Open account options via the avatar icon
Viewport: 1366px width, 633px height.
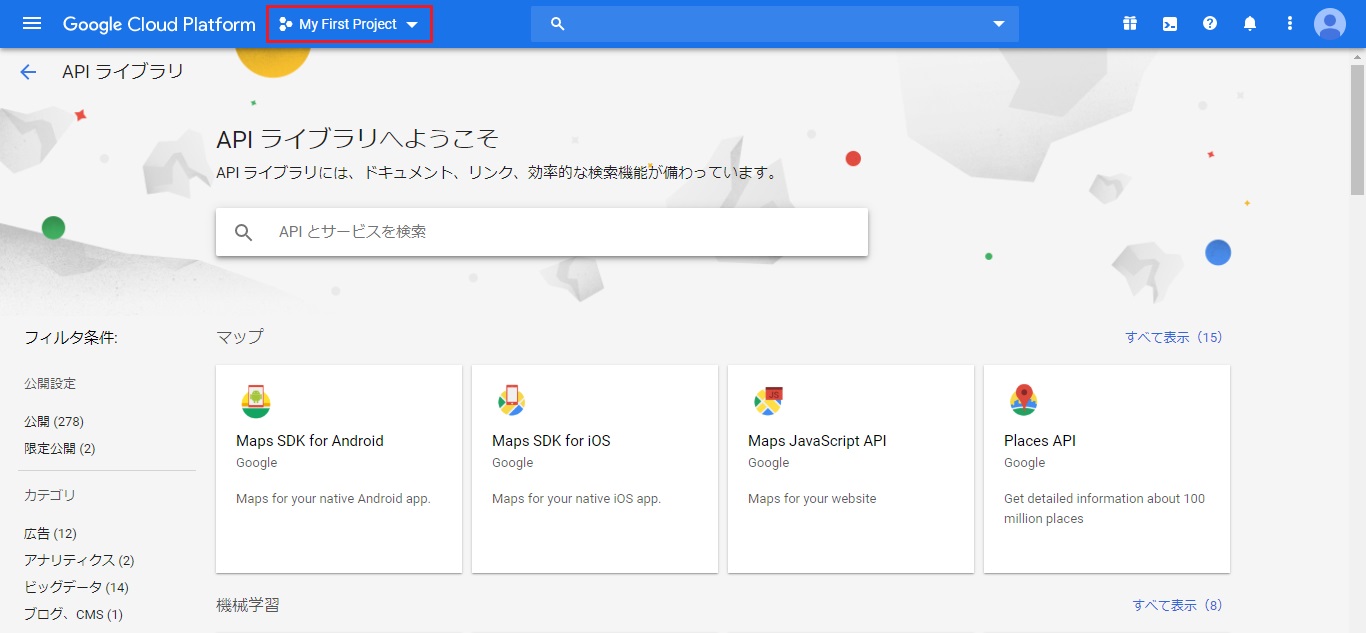point(1329,23)
